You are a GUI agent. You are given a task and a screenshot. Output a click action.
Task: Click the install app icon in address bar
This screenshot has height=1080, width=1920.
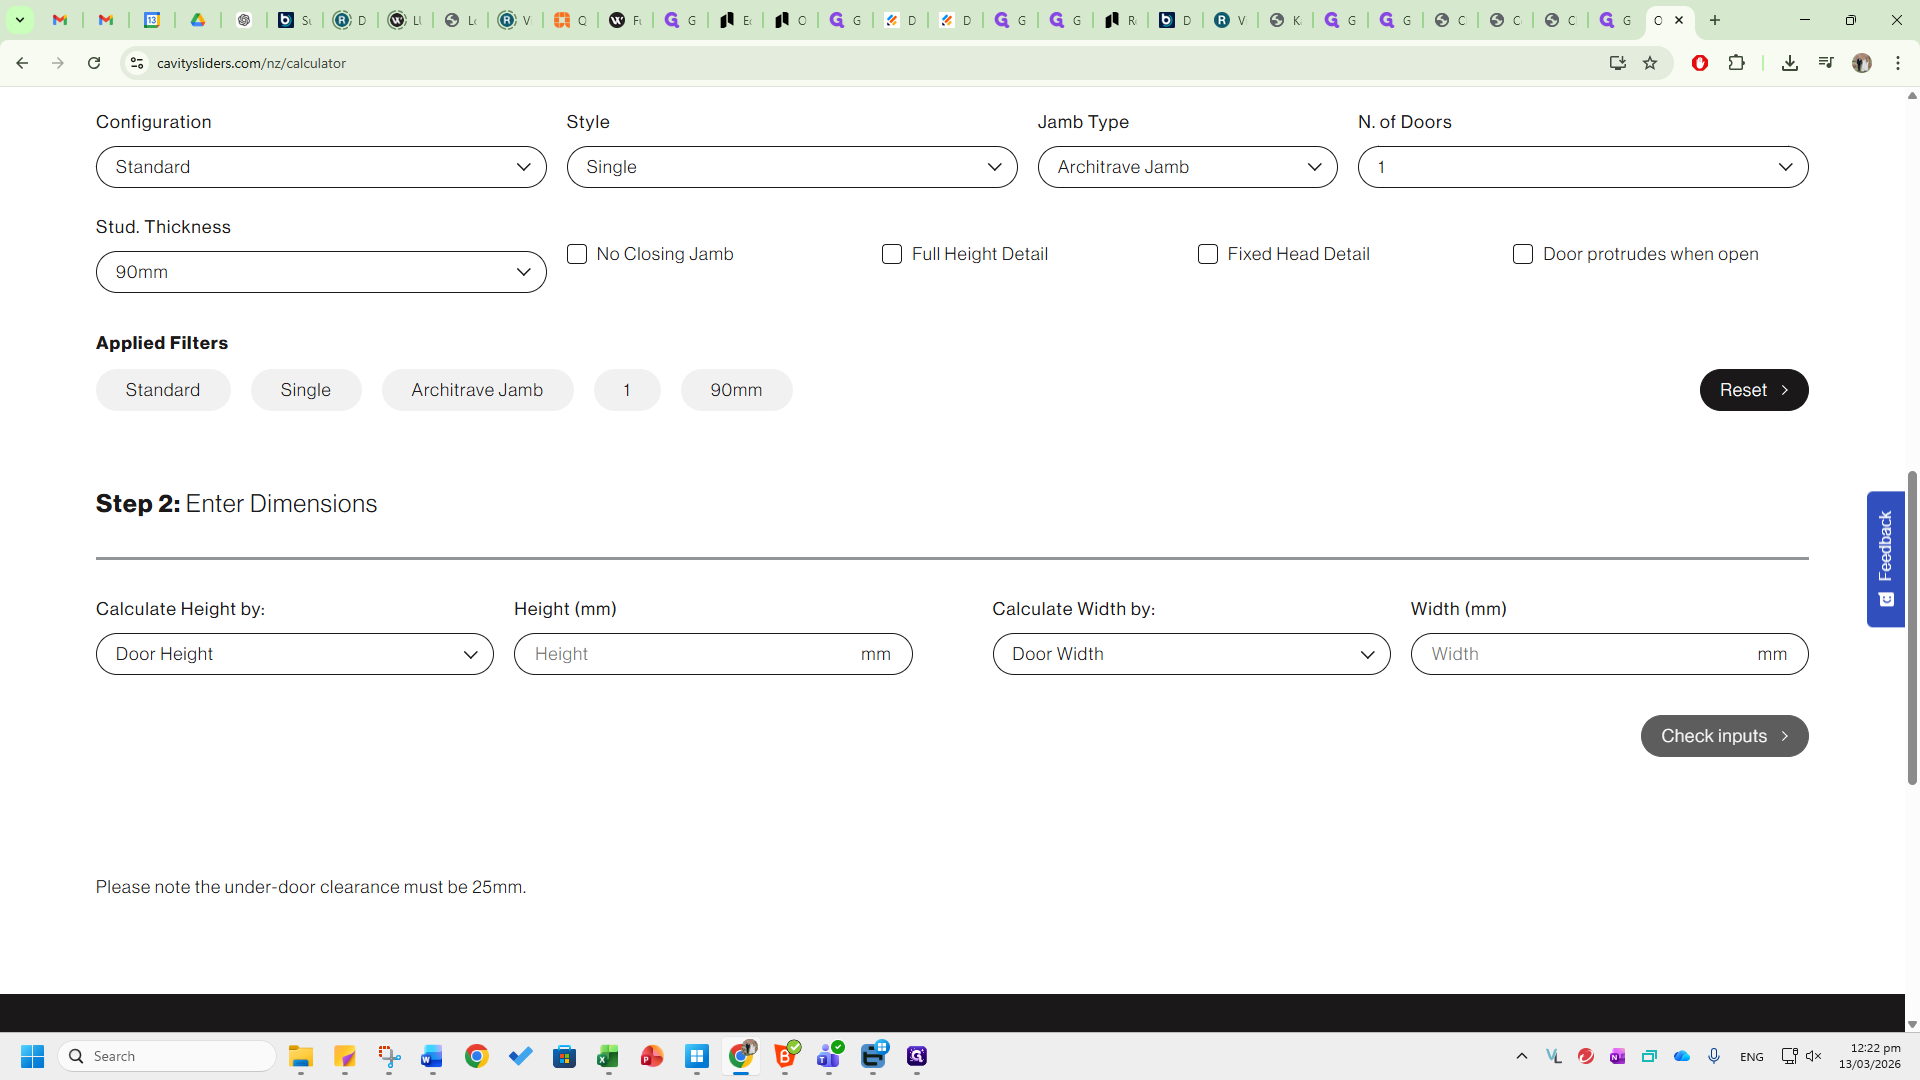(x=1617, y=63)
